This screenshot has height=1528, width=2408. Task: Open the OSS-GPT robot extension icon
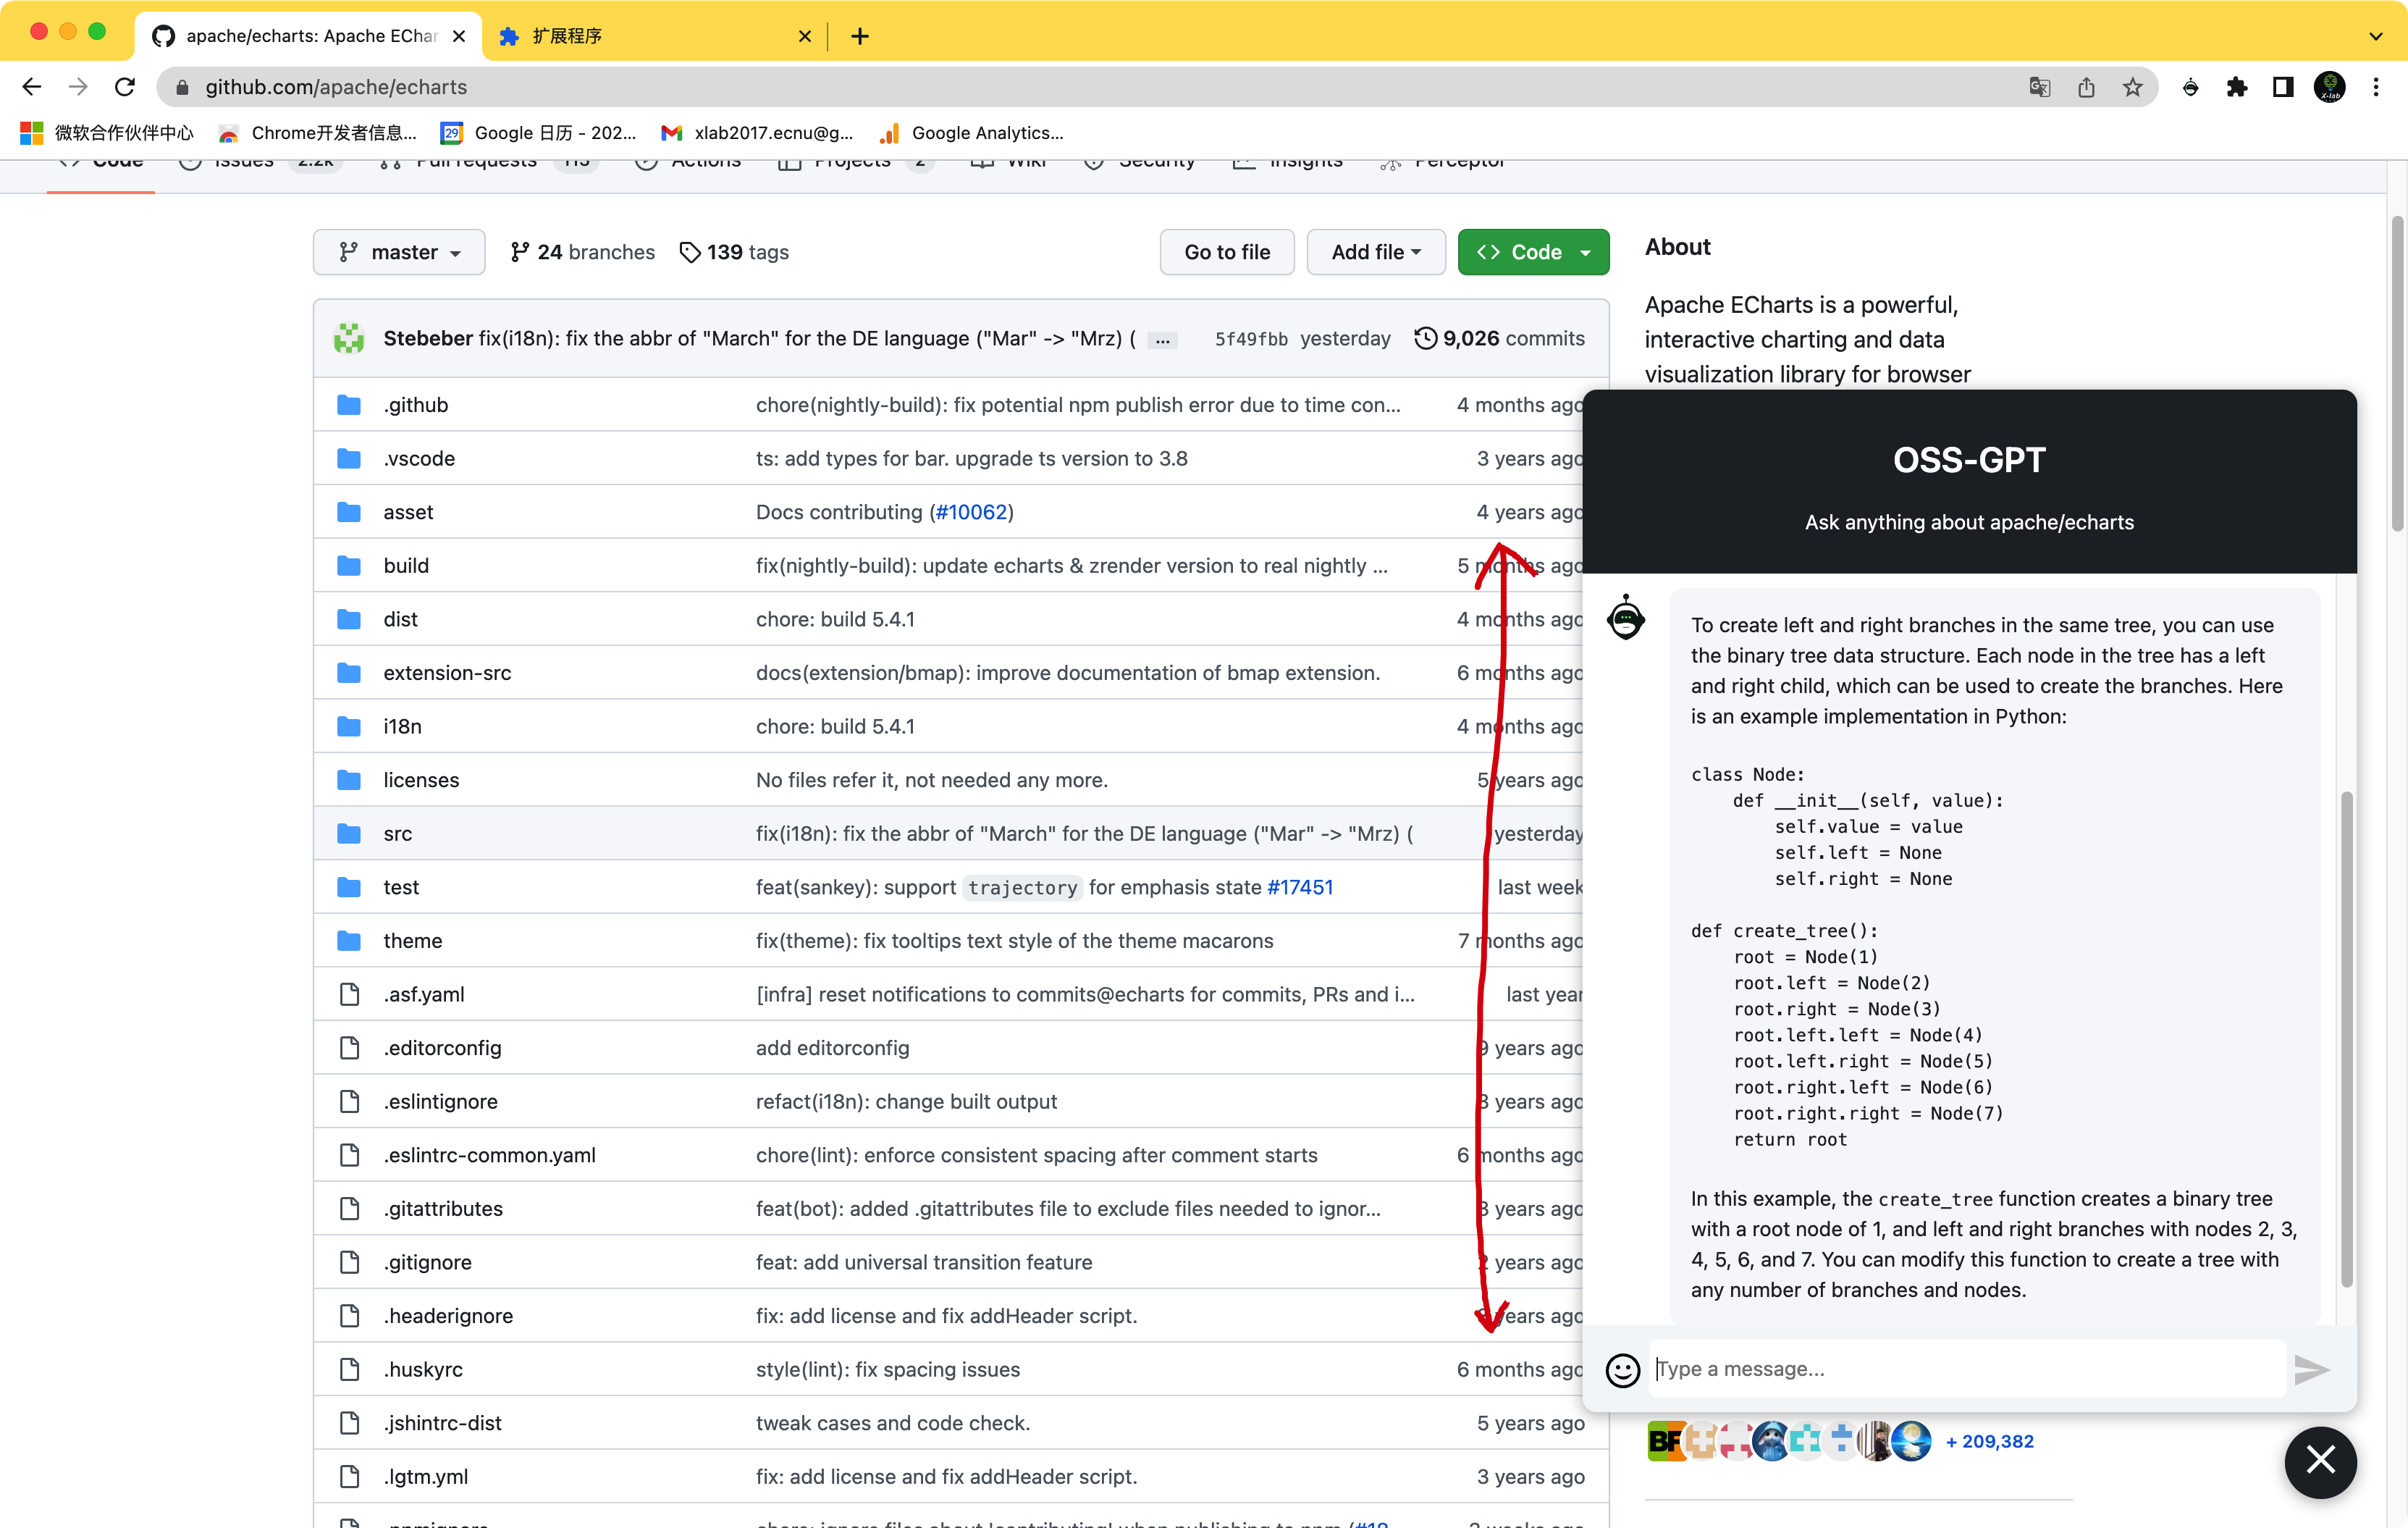2190,87
